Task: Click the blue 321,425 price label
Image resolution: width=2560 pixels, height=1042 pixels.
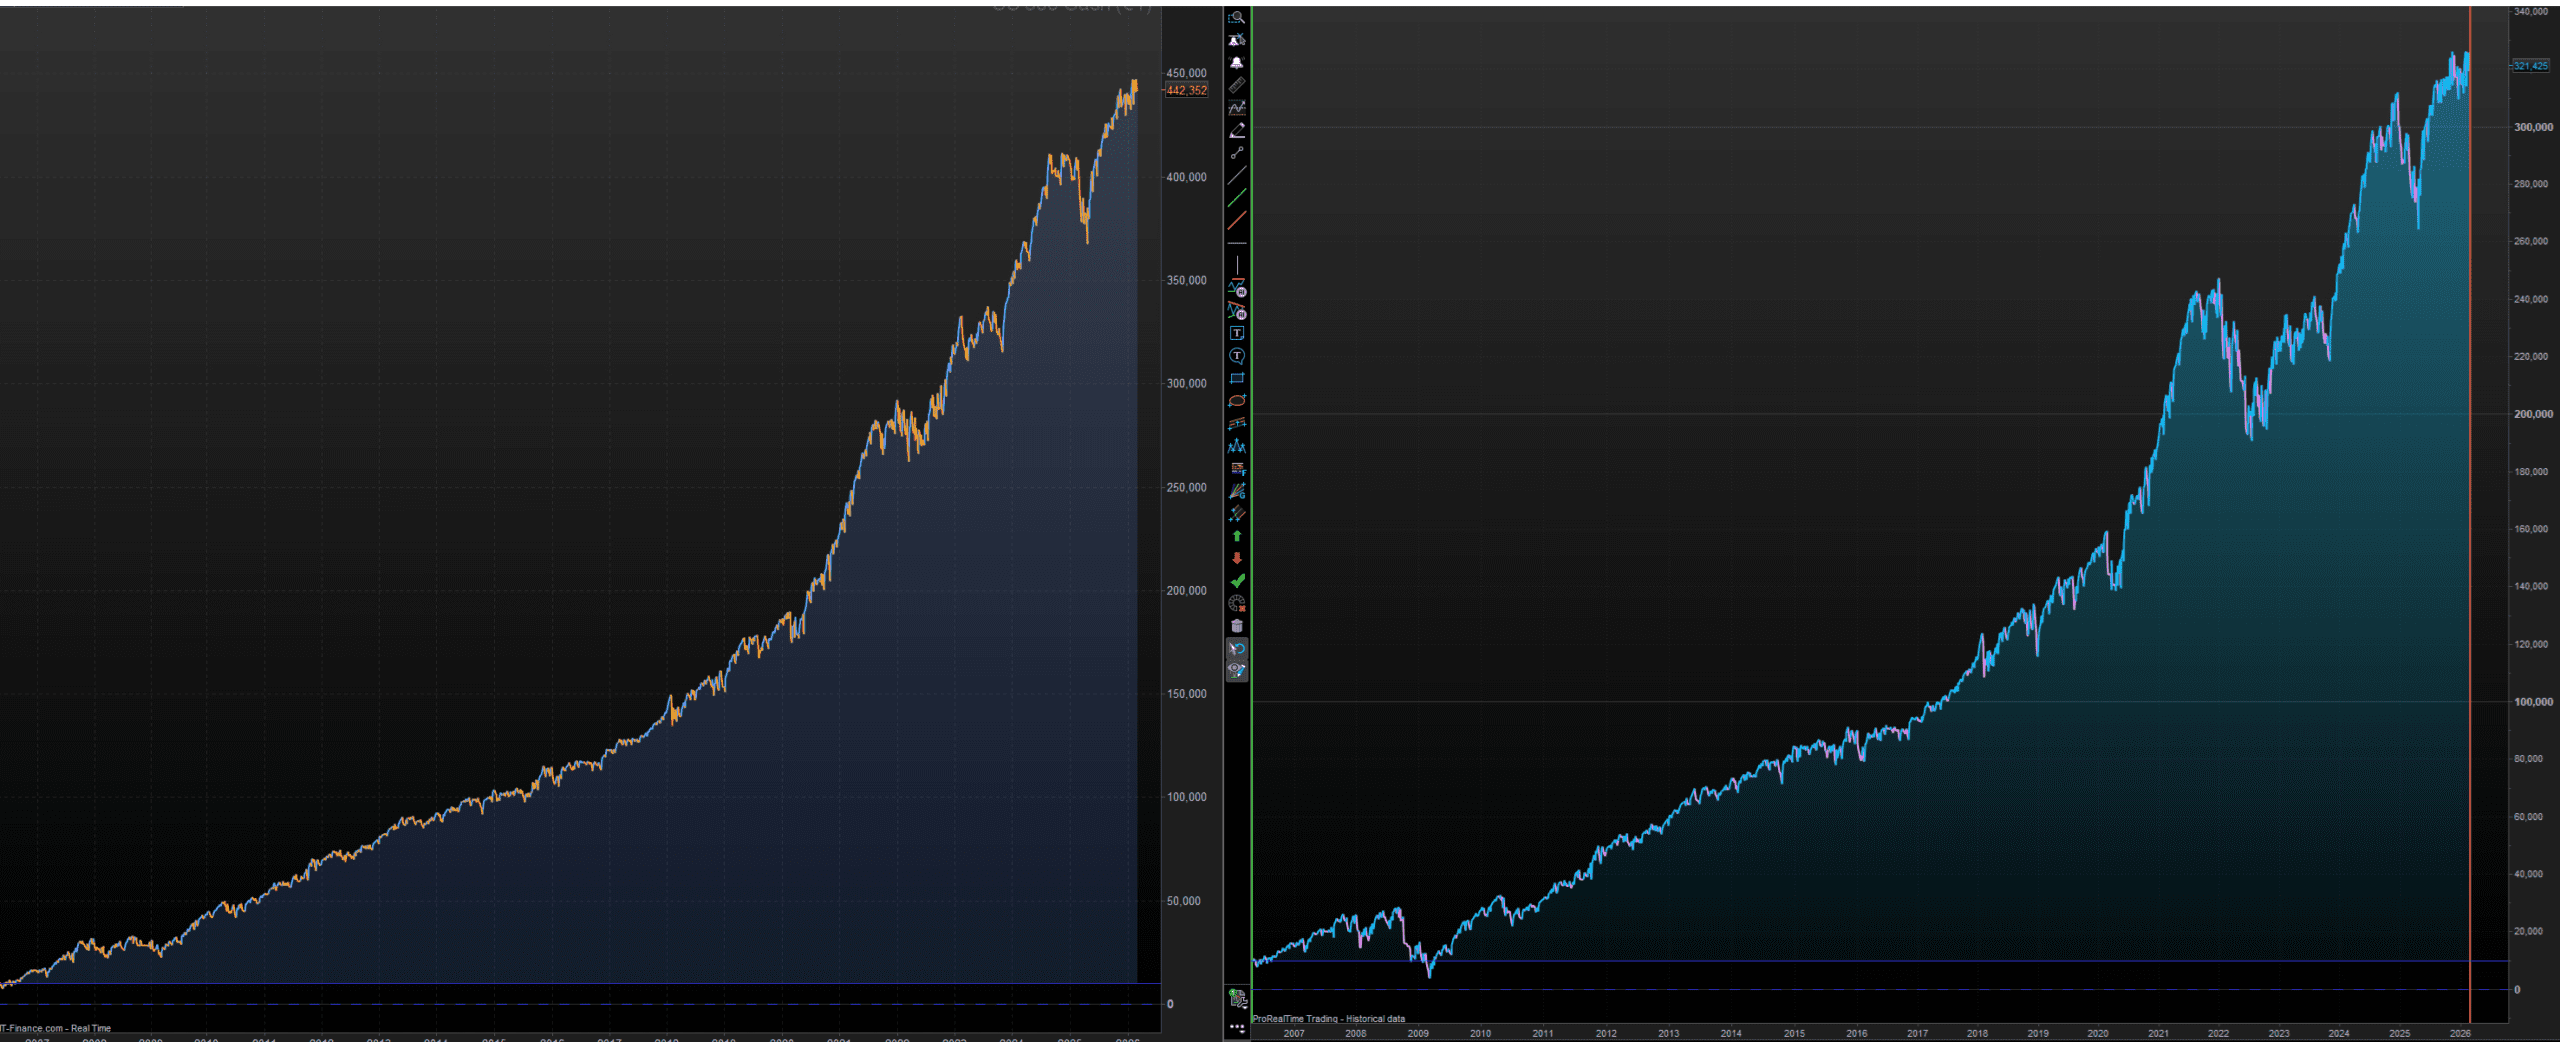Action: pos(2531,66)
